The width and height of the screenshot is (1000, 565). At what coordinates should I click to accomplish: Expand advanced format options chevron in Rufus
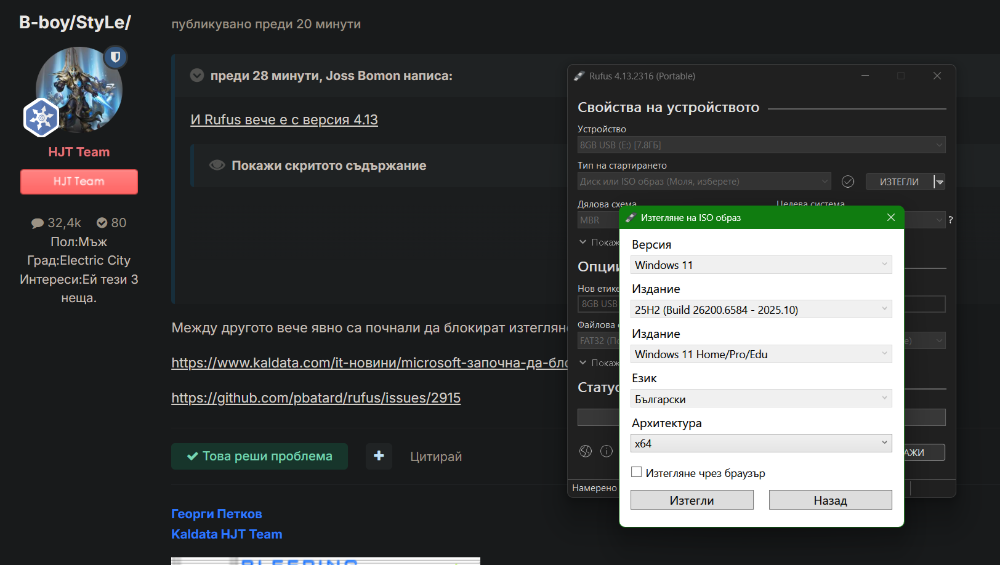tap(583, 362)
